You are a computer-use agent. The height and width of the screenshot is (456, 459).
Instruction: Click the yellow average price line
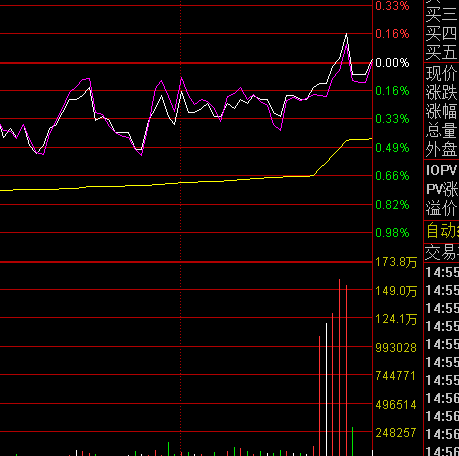[x=187, y=182]
